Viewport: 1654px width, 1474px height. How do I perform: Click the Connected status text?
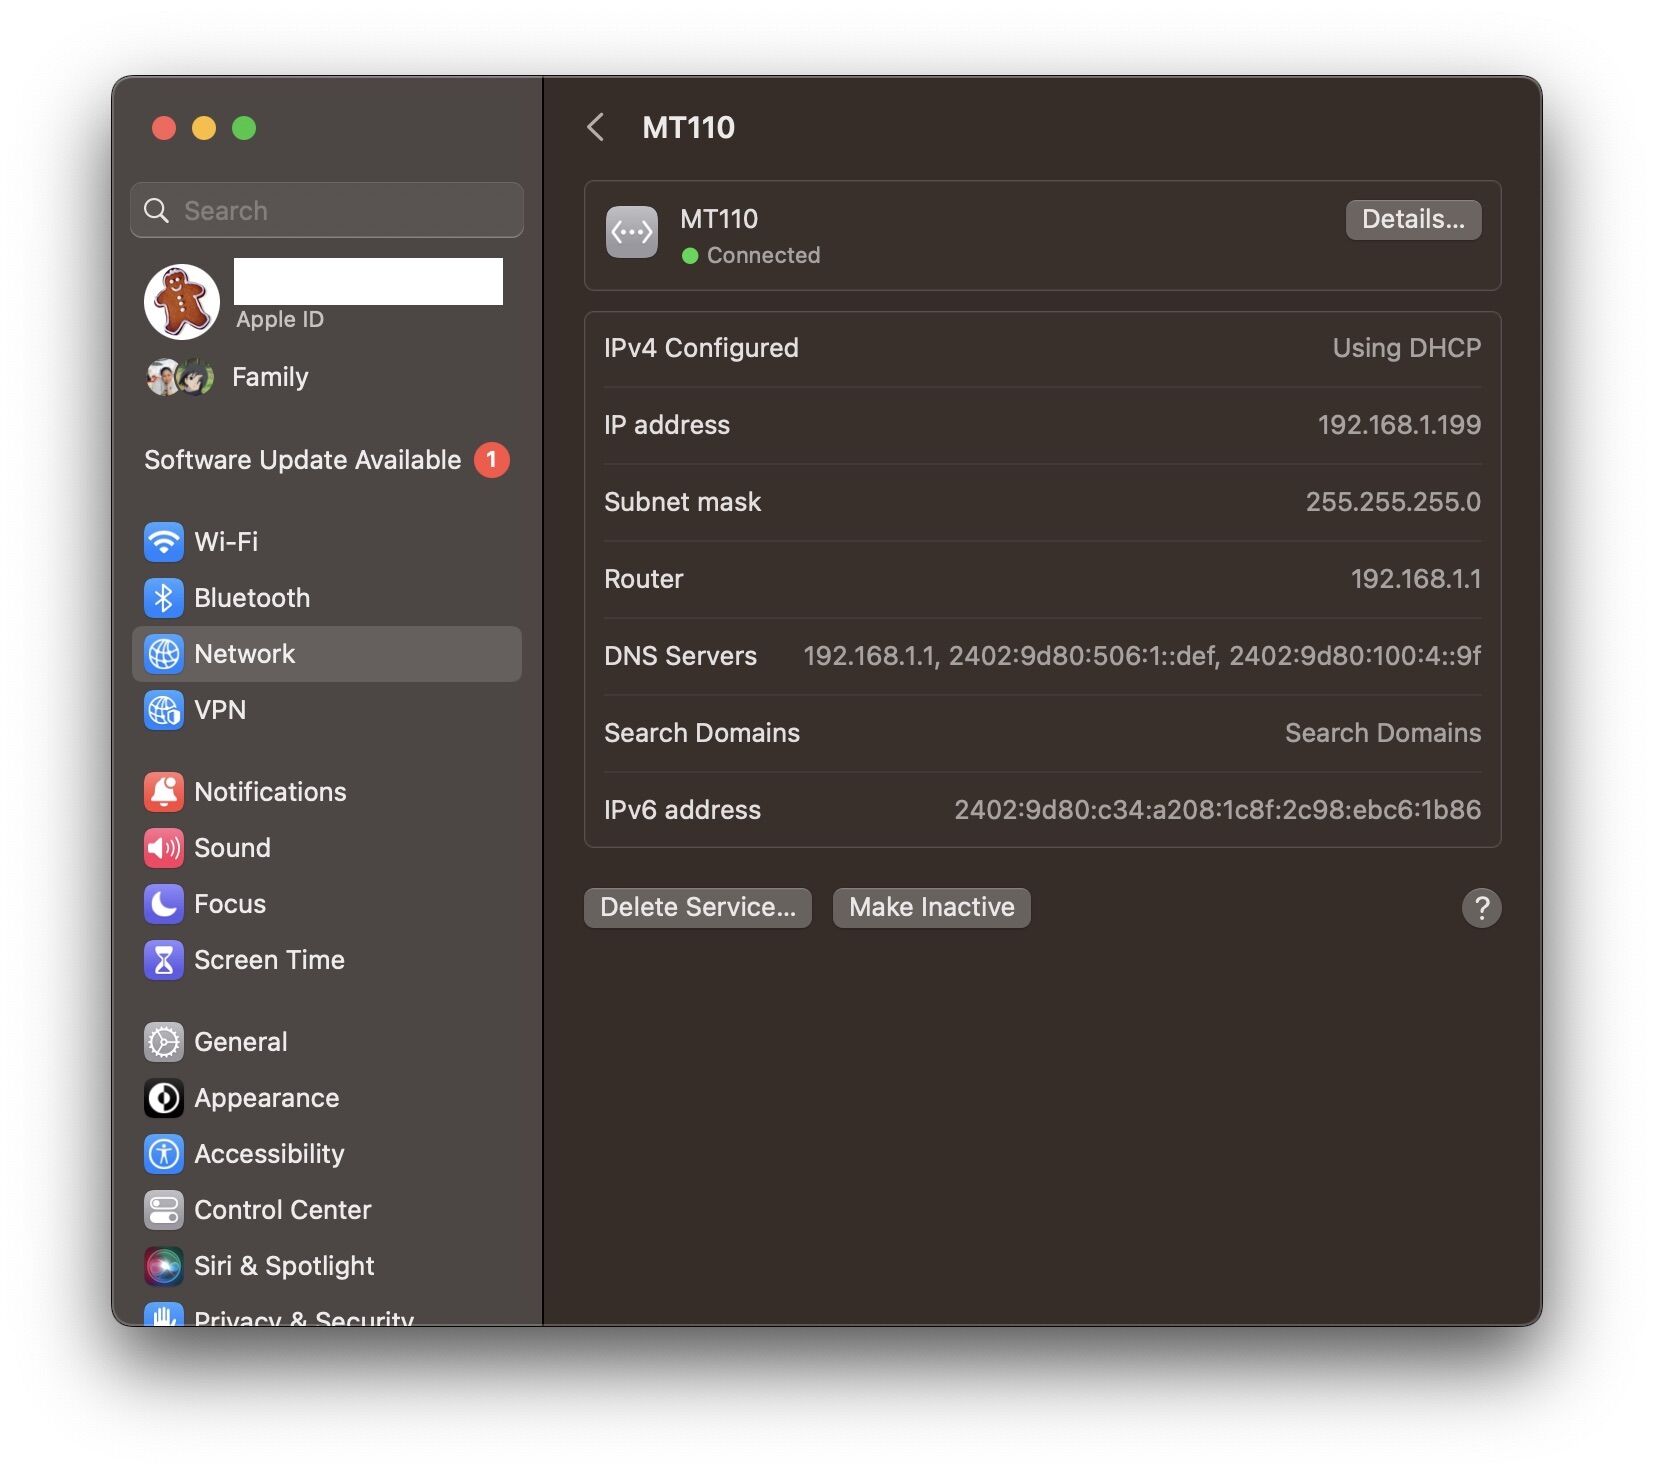[x=763, y=256]
